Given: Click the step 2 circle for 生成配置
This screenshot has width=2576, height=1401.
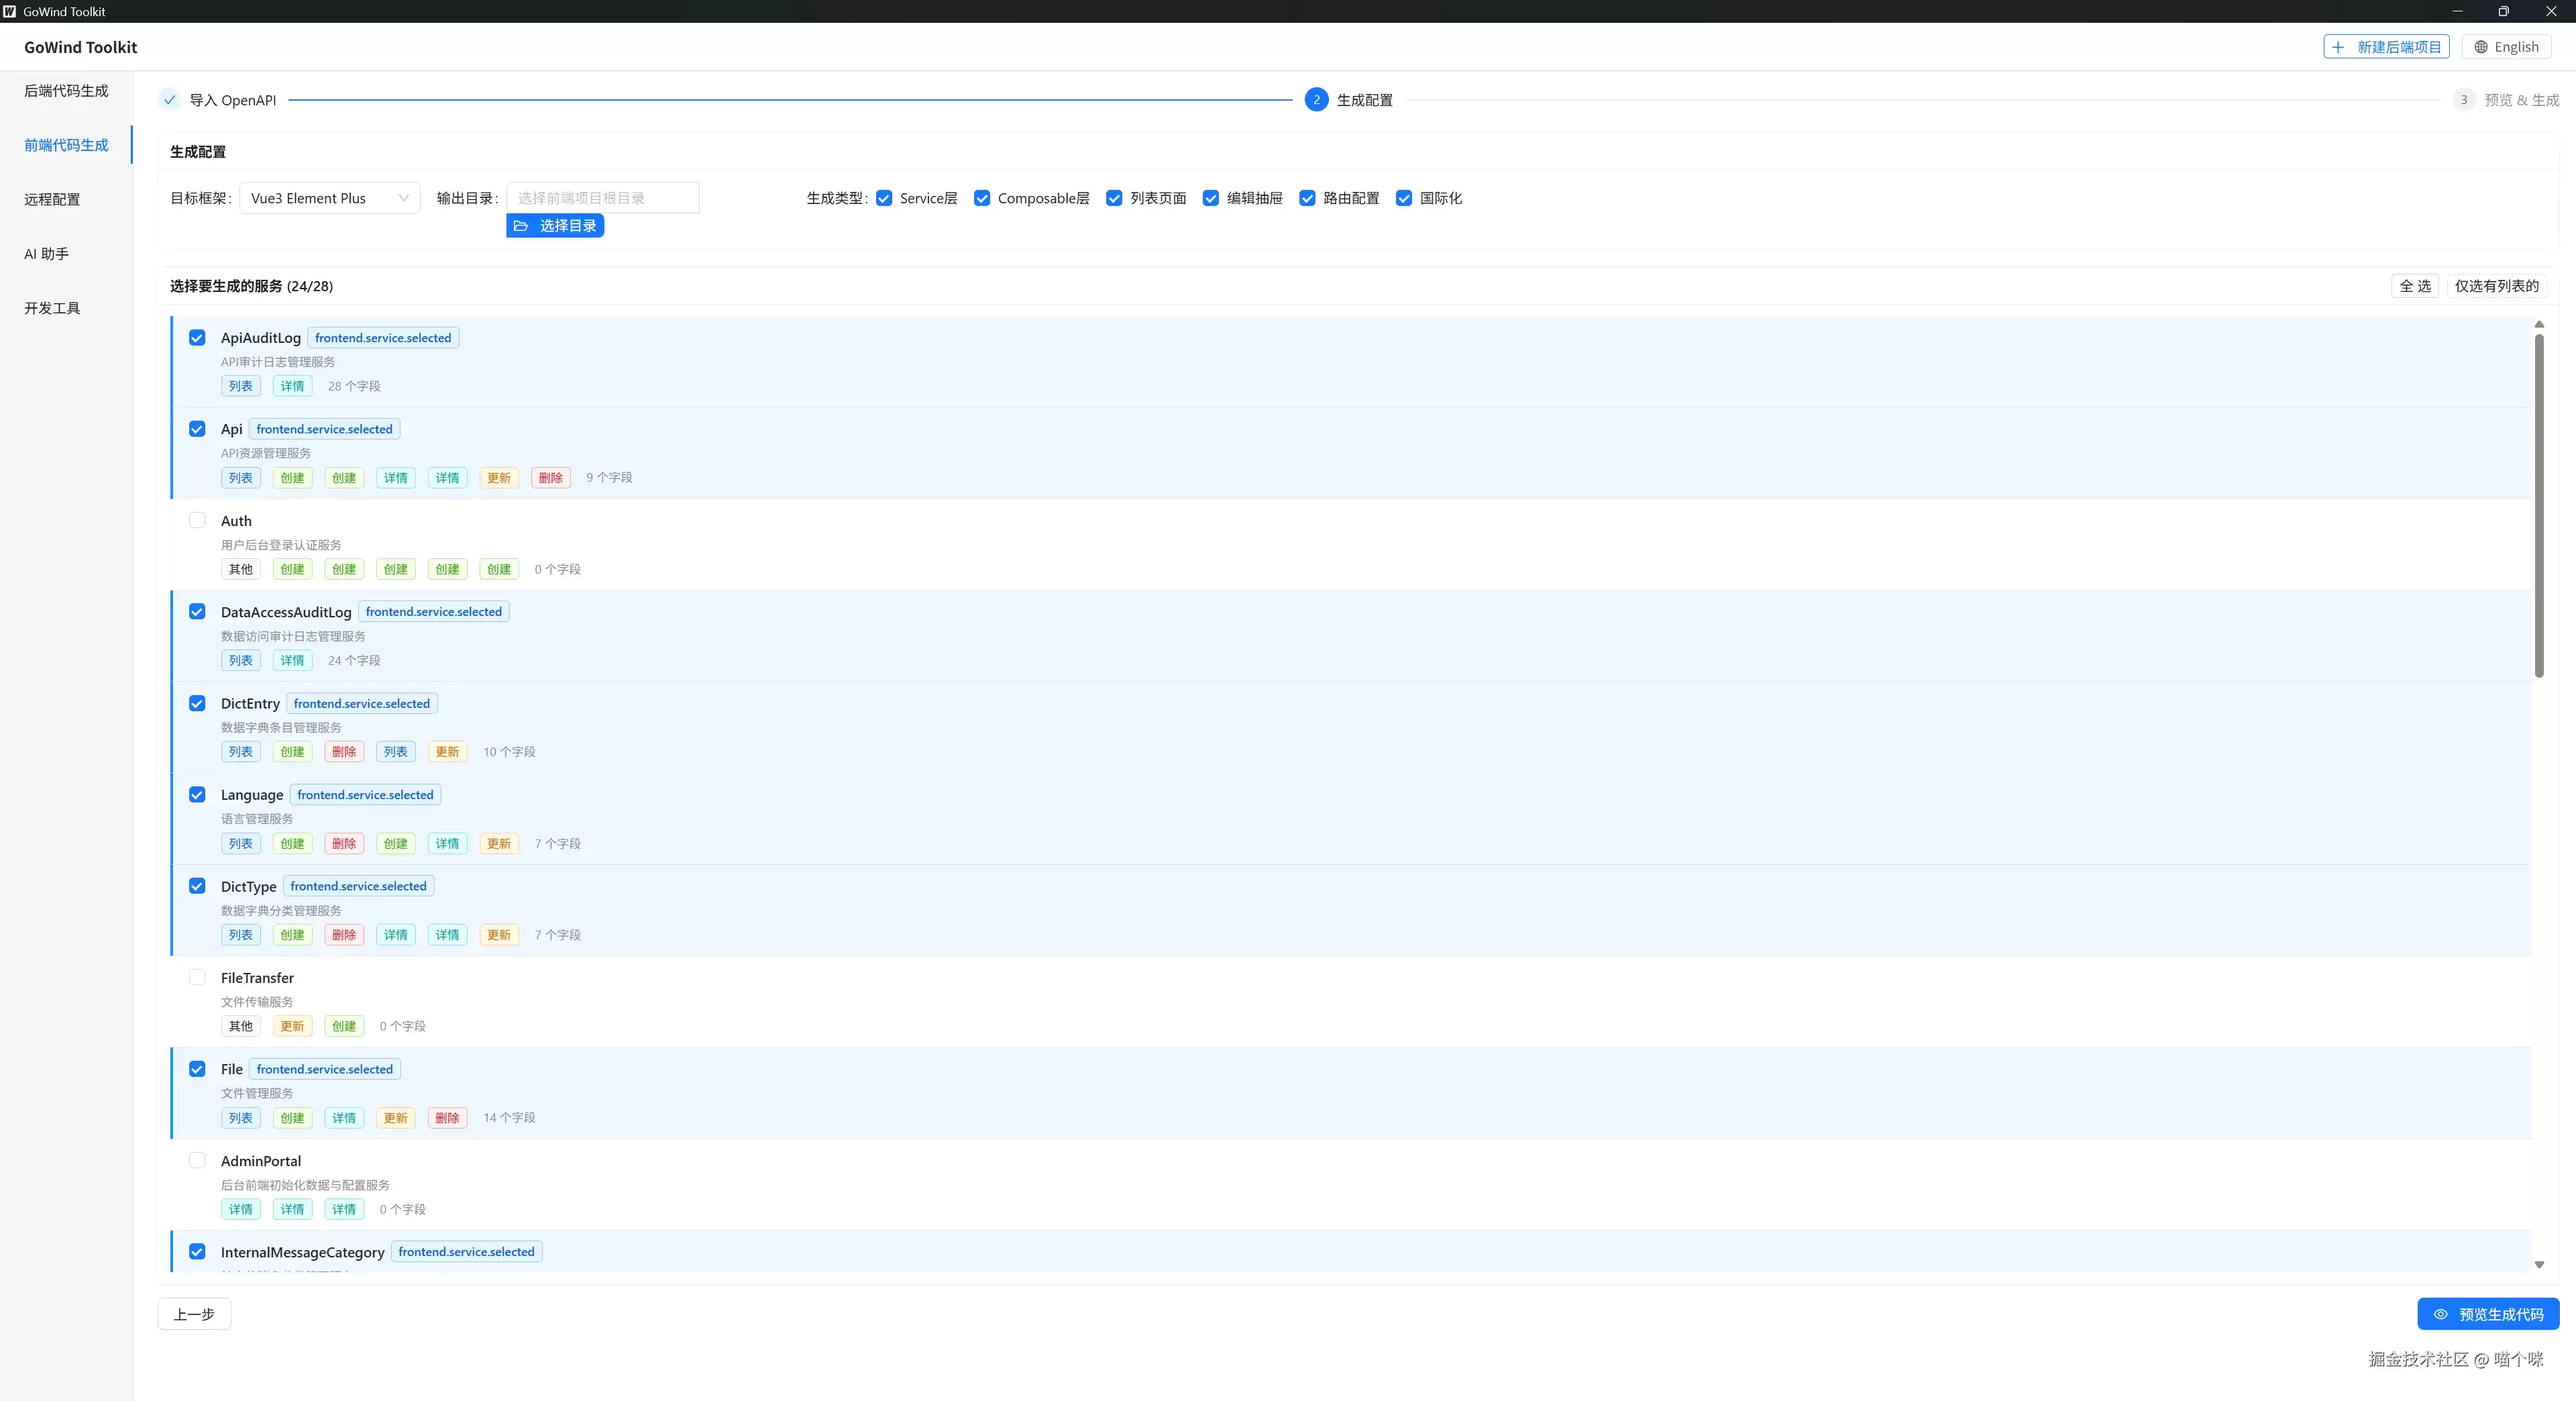Looking at the screenshot, I should click(1316, 100).
